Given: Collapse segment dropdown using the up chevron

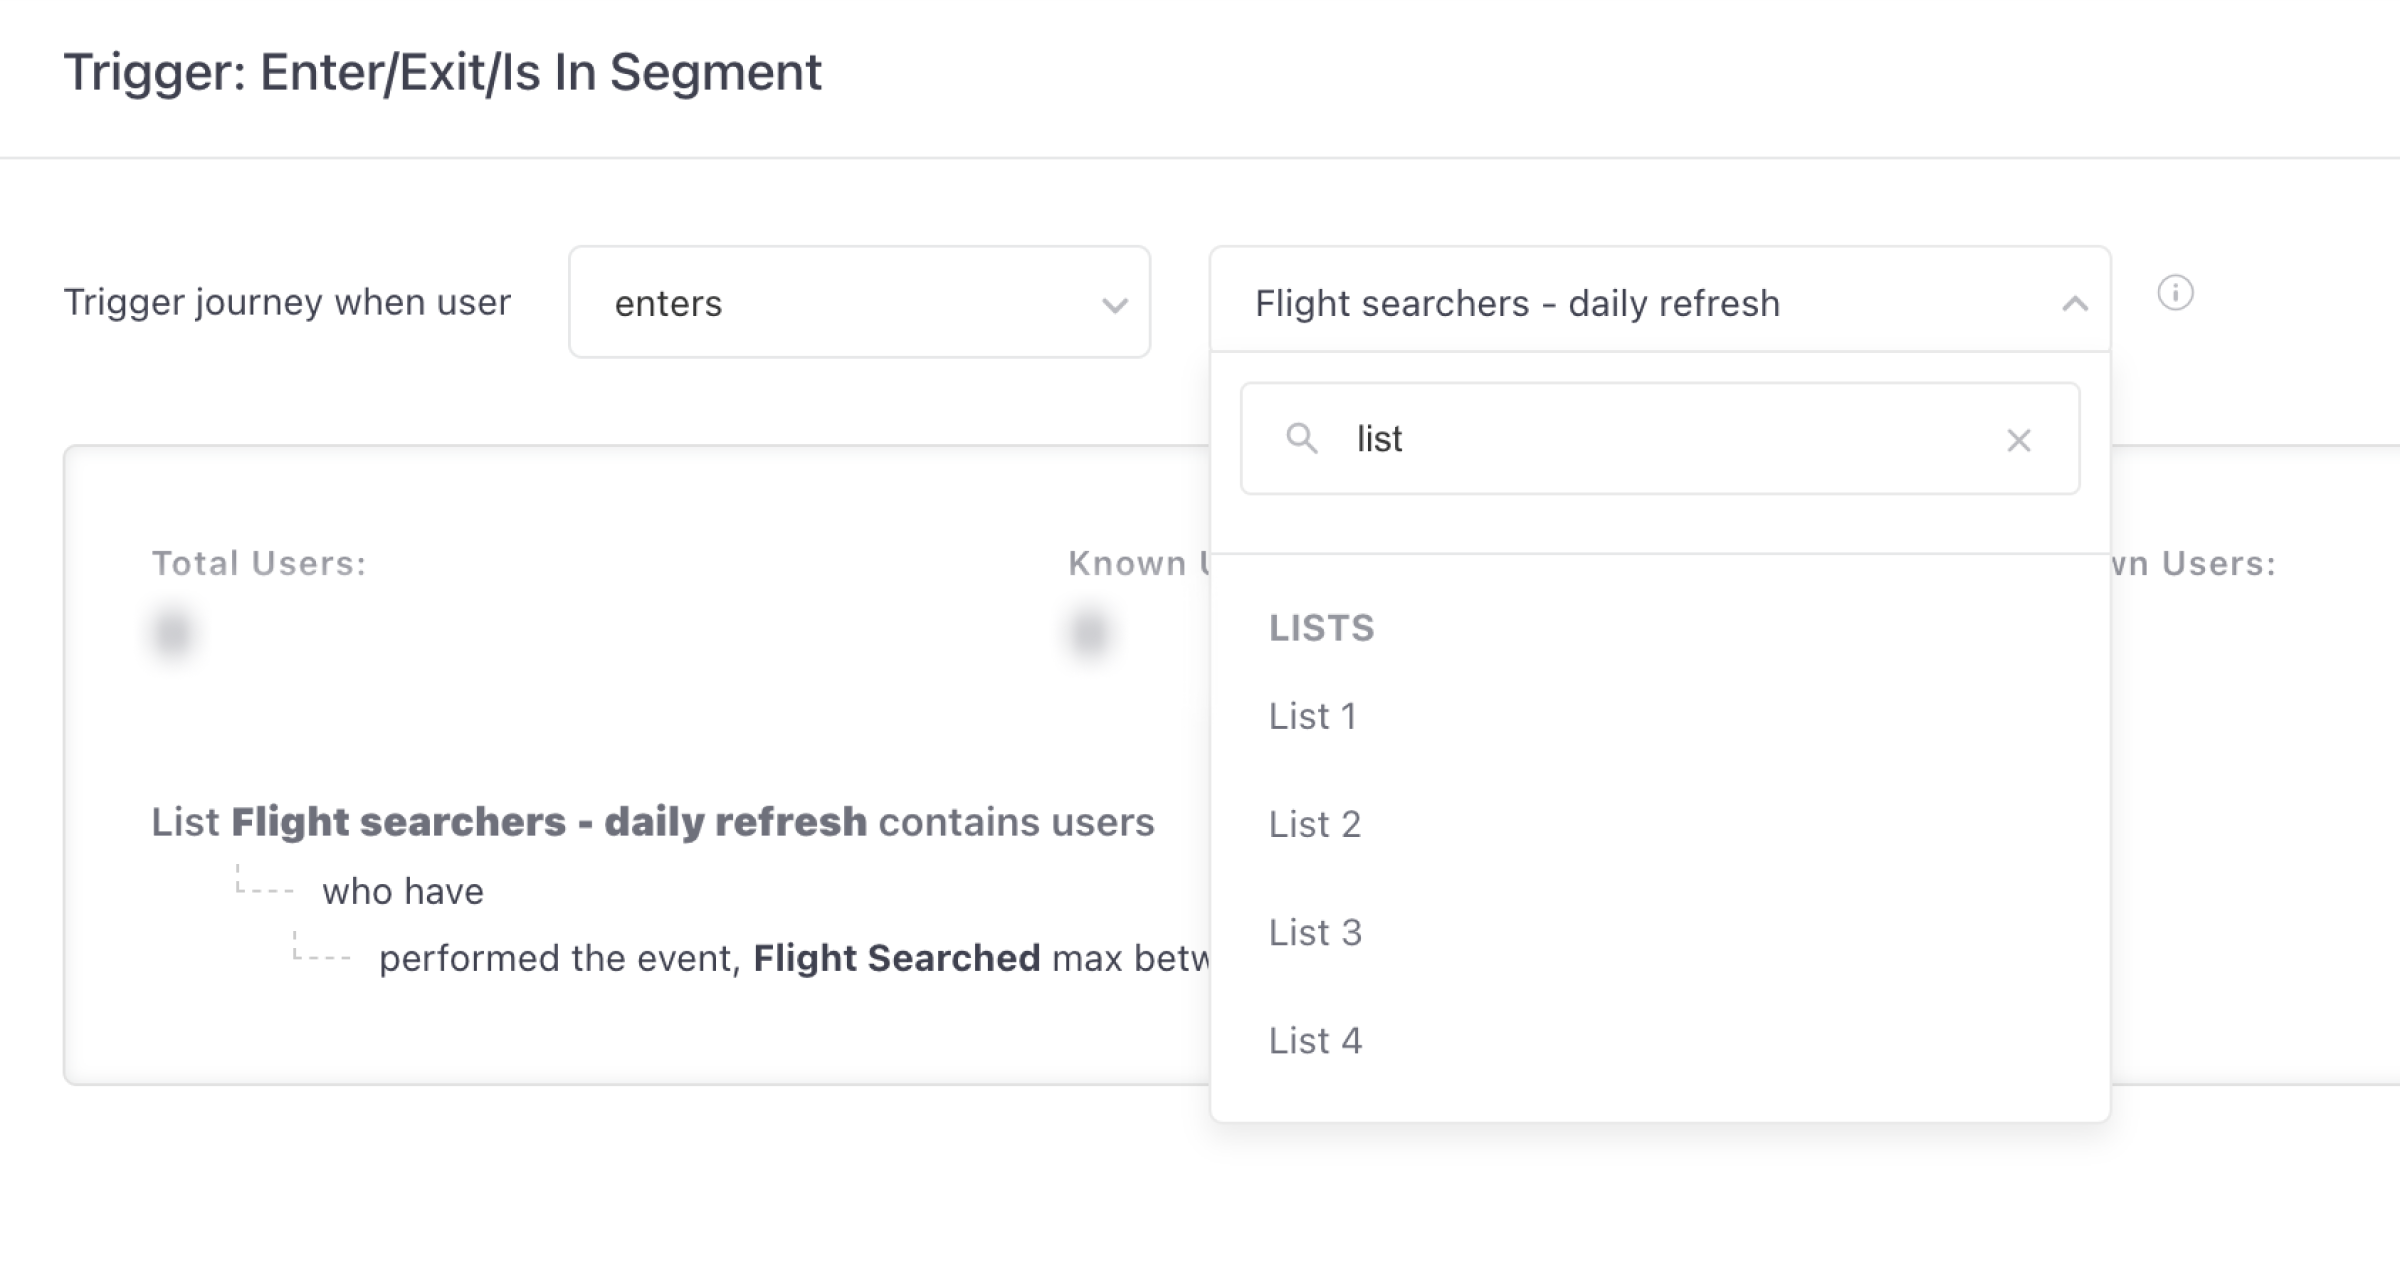Looking at the screenshot, I should tap(2075, 304).
